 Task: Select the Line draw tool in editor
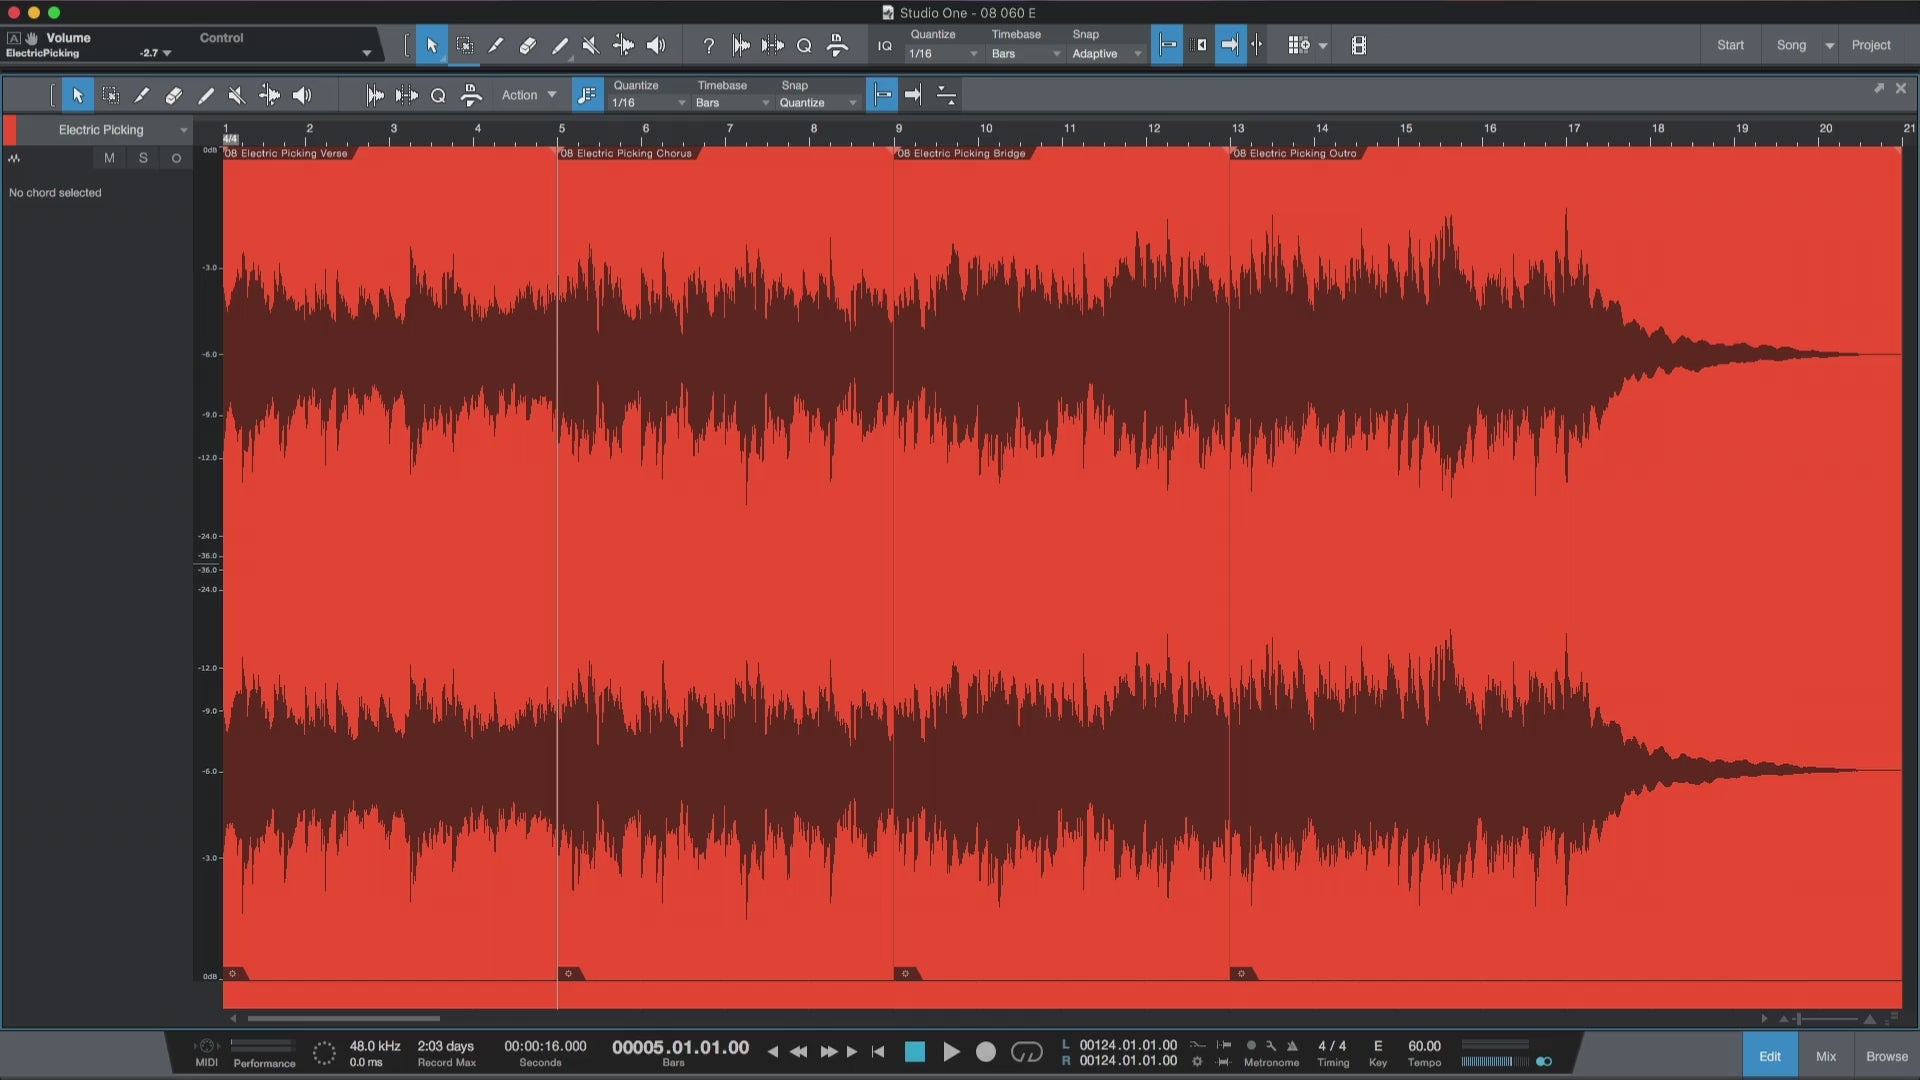point(206,95)
